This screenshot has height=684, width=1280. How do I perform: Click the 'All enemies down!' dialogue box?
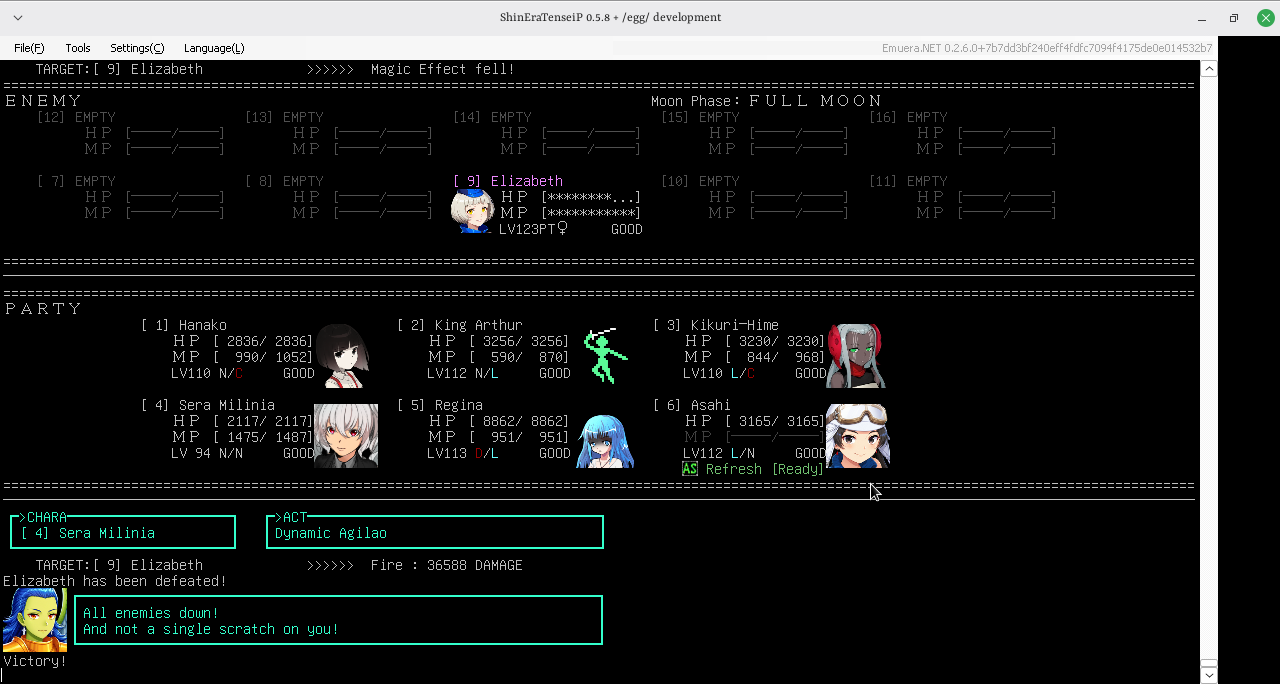click(x=339, y=620)
